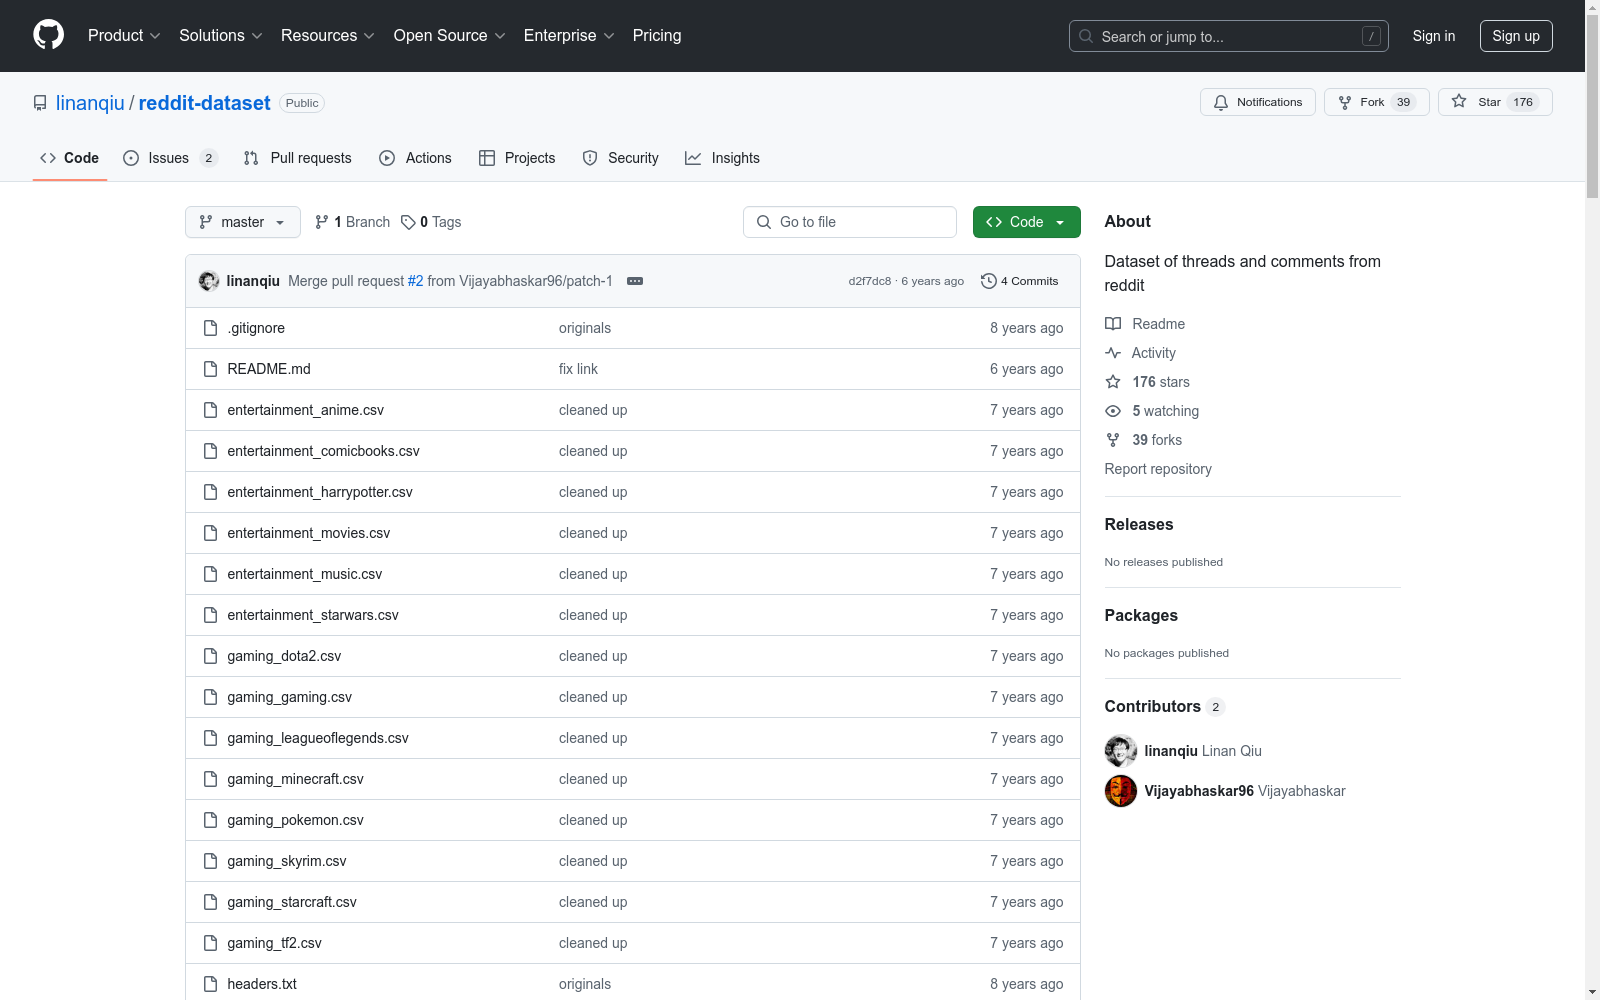This screenshot has height=1000, width=1600.
Task: Click linanqiu avatar in commit bar
Action: pos(209,281)
